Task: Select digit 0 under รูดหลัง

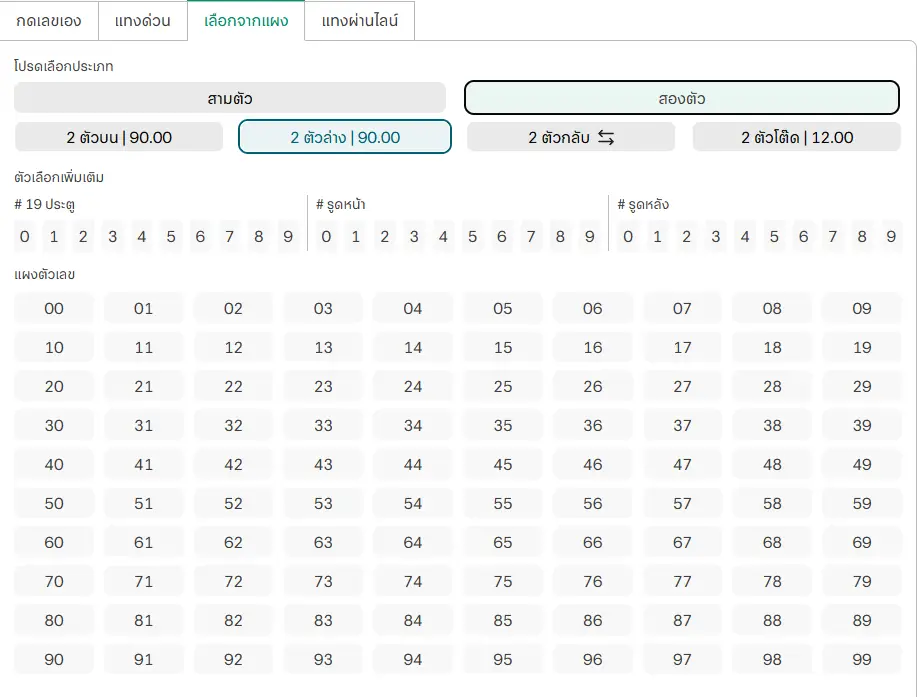Action: [x=628, y=237]
